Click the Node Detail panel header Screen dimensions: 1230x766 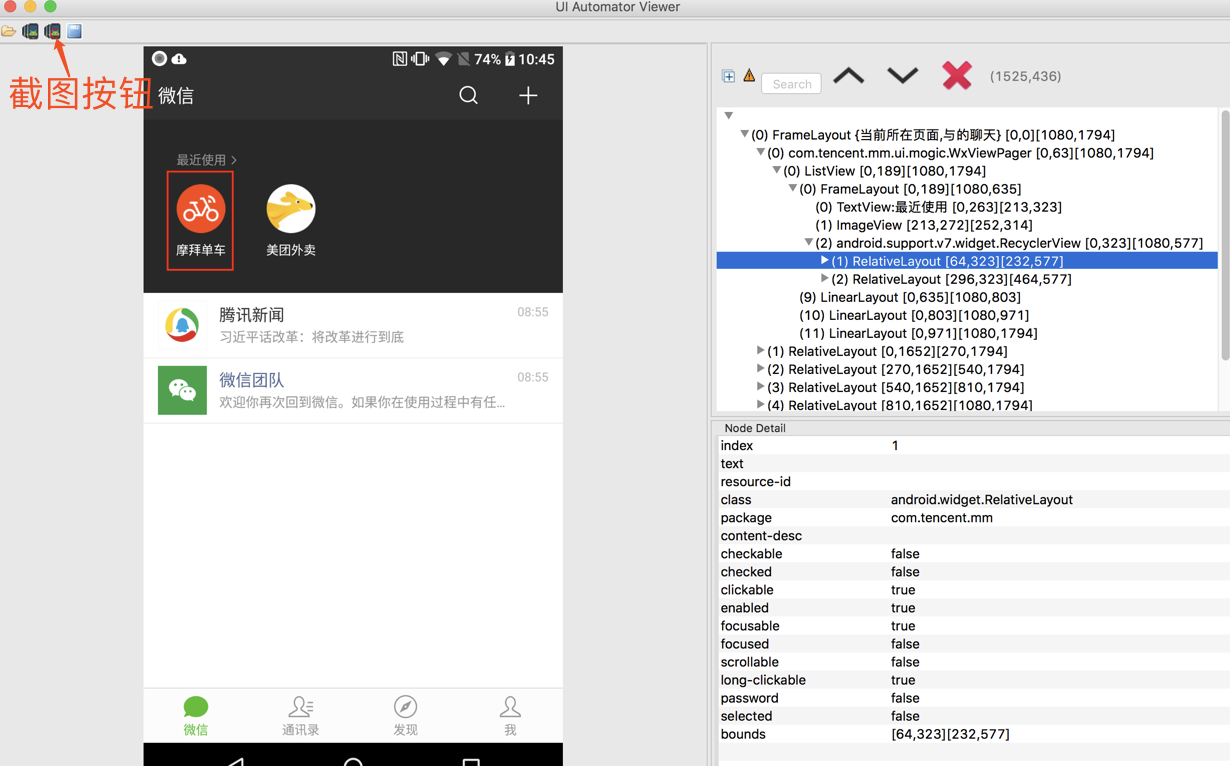[755, 428]
